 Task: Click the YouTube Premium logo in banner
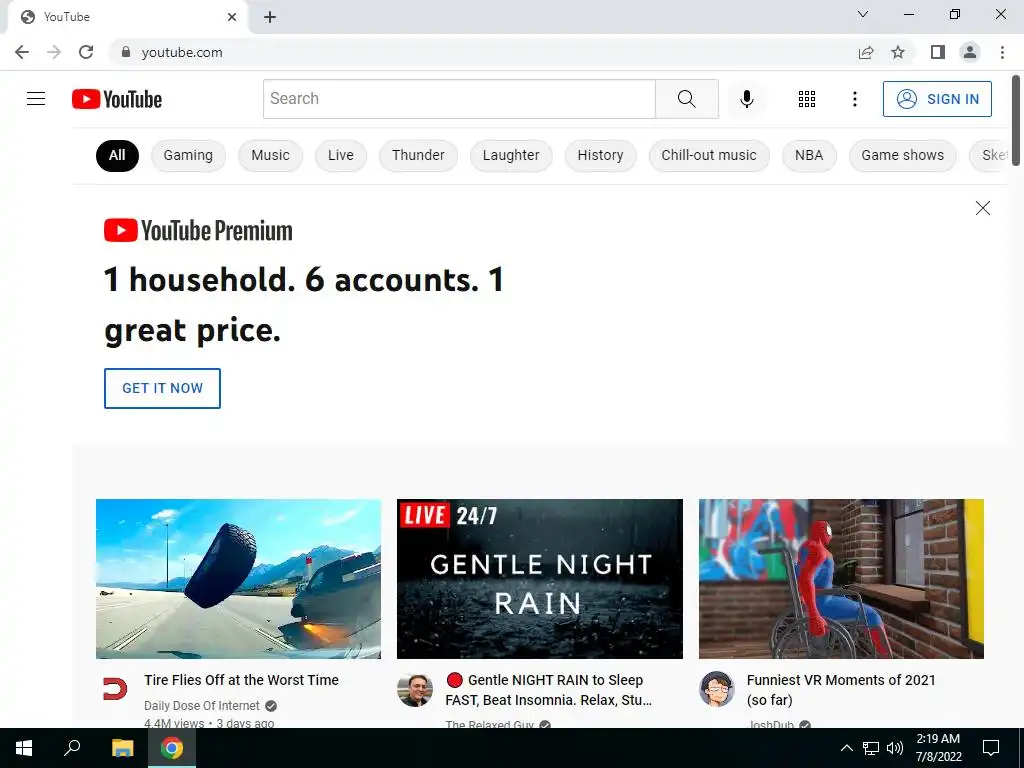[x=198, y=231]
